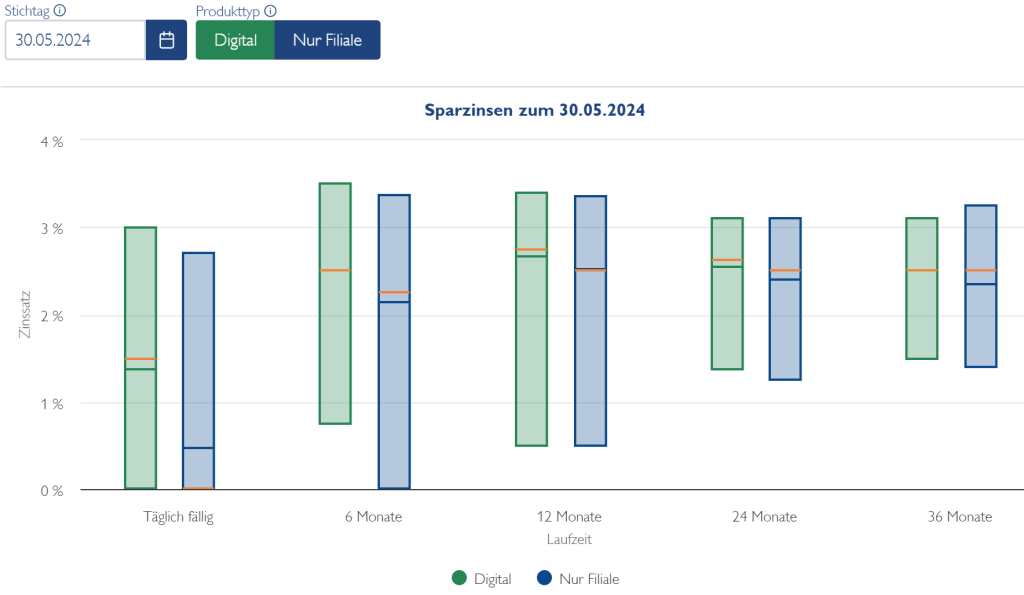1024x595 pixels.
Task: Click the calendar icon button
Action: click(x=167, y=40)
